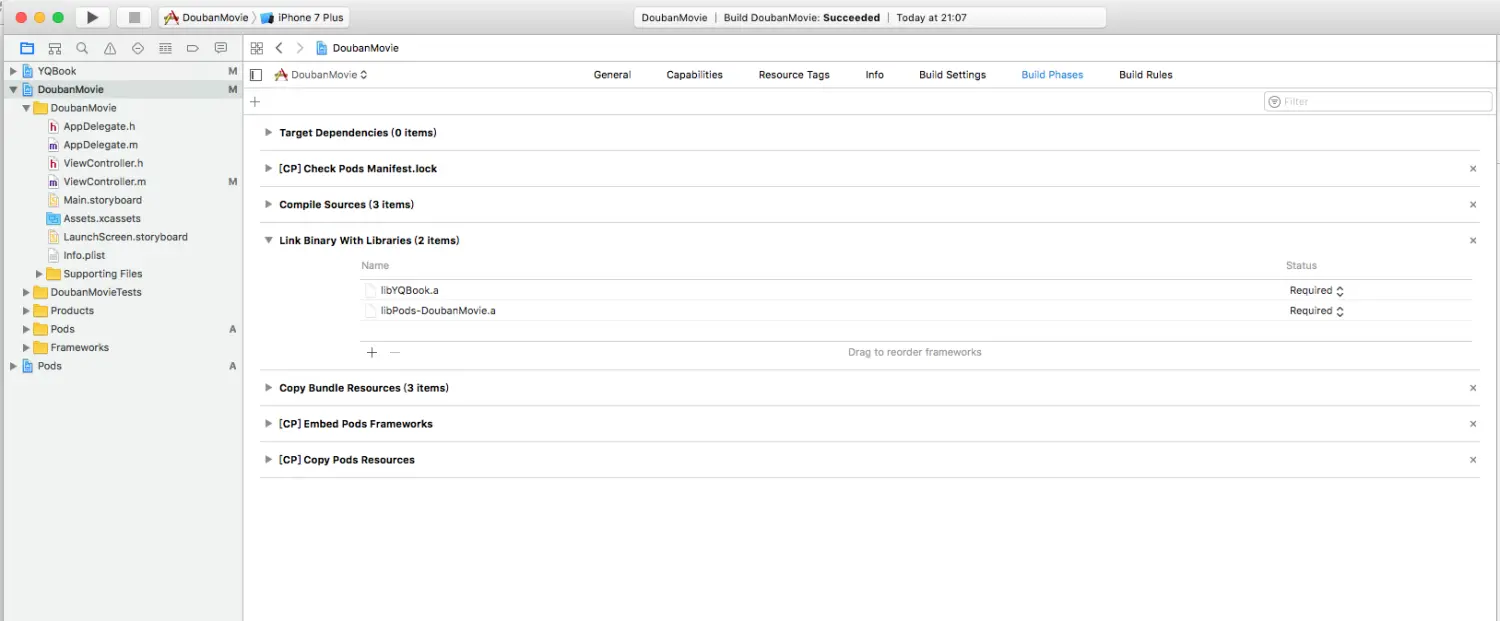Open the Symbol navigator icon

click(55, 48)
